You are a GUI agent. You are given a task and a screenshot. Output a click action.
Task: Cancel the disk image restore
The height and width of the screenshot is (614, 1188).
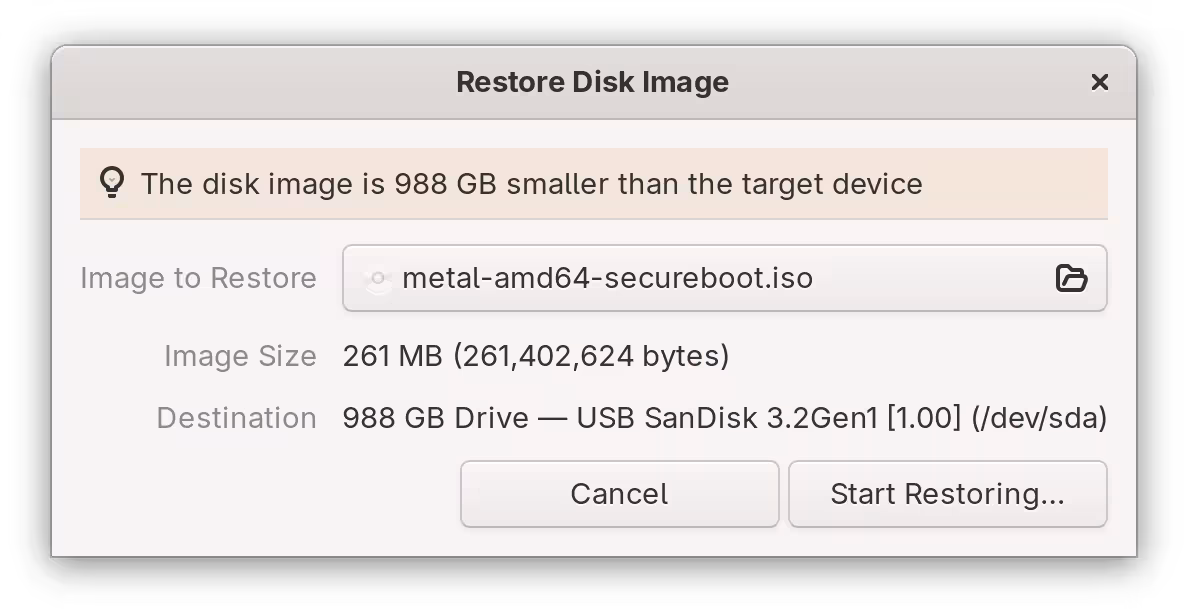click(x=619, y=493)
